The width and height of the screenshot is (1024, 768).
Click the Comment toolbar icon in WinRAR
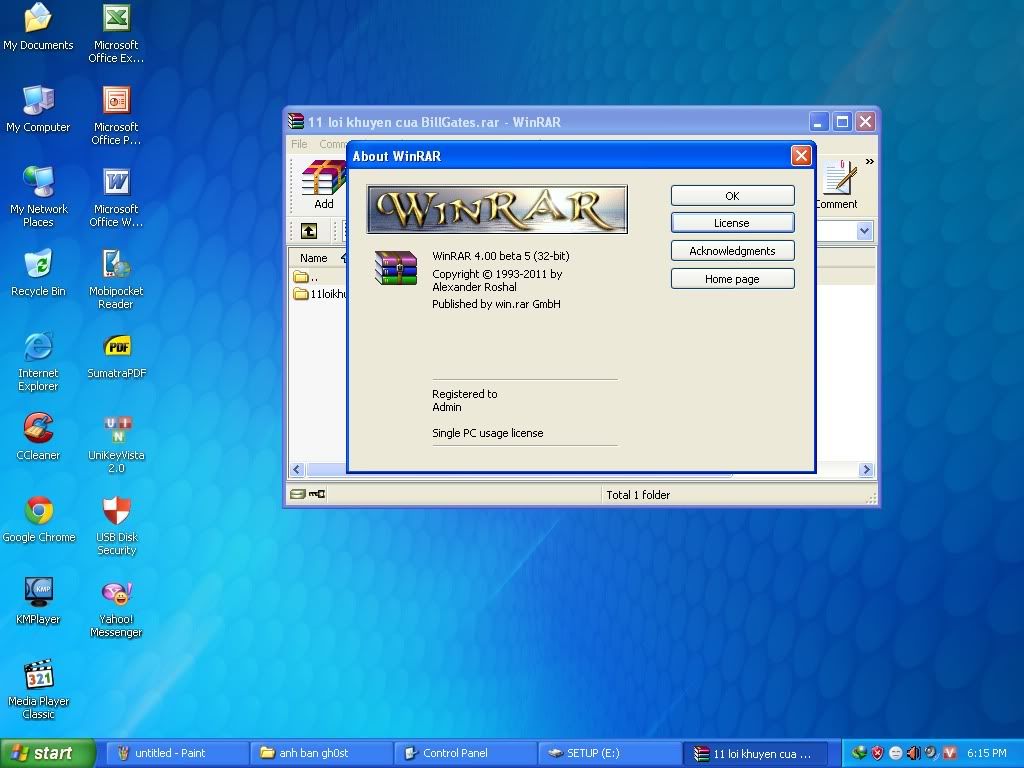coord(838,185)
